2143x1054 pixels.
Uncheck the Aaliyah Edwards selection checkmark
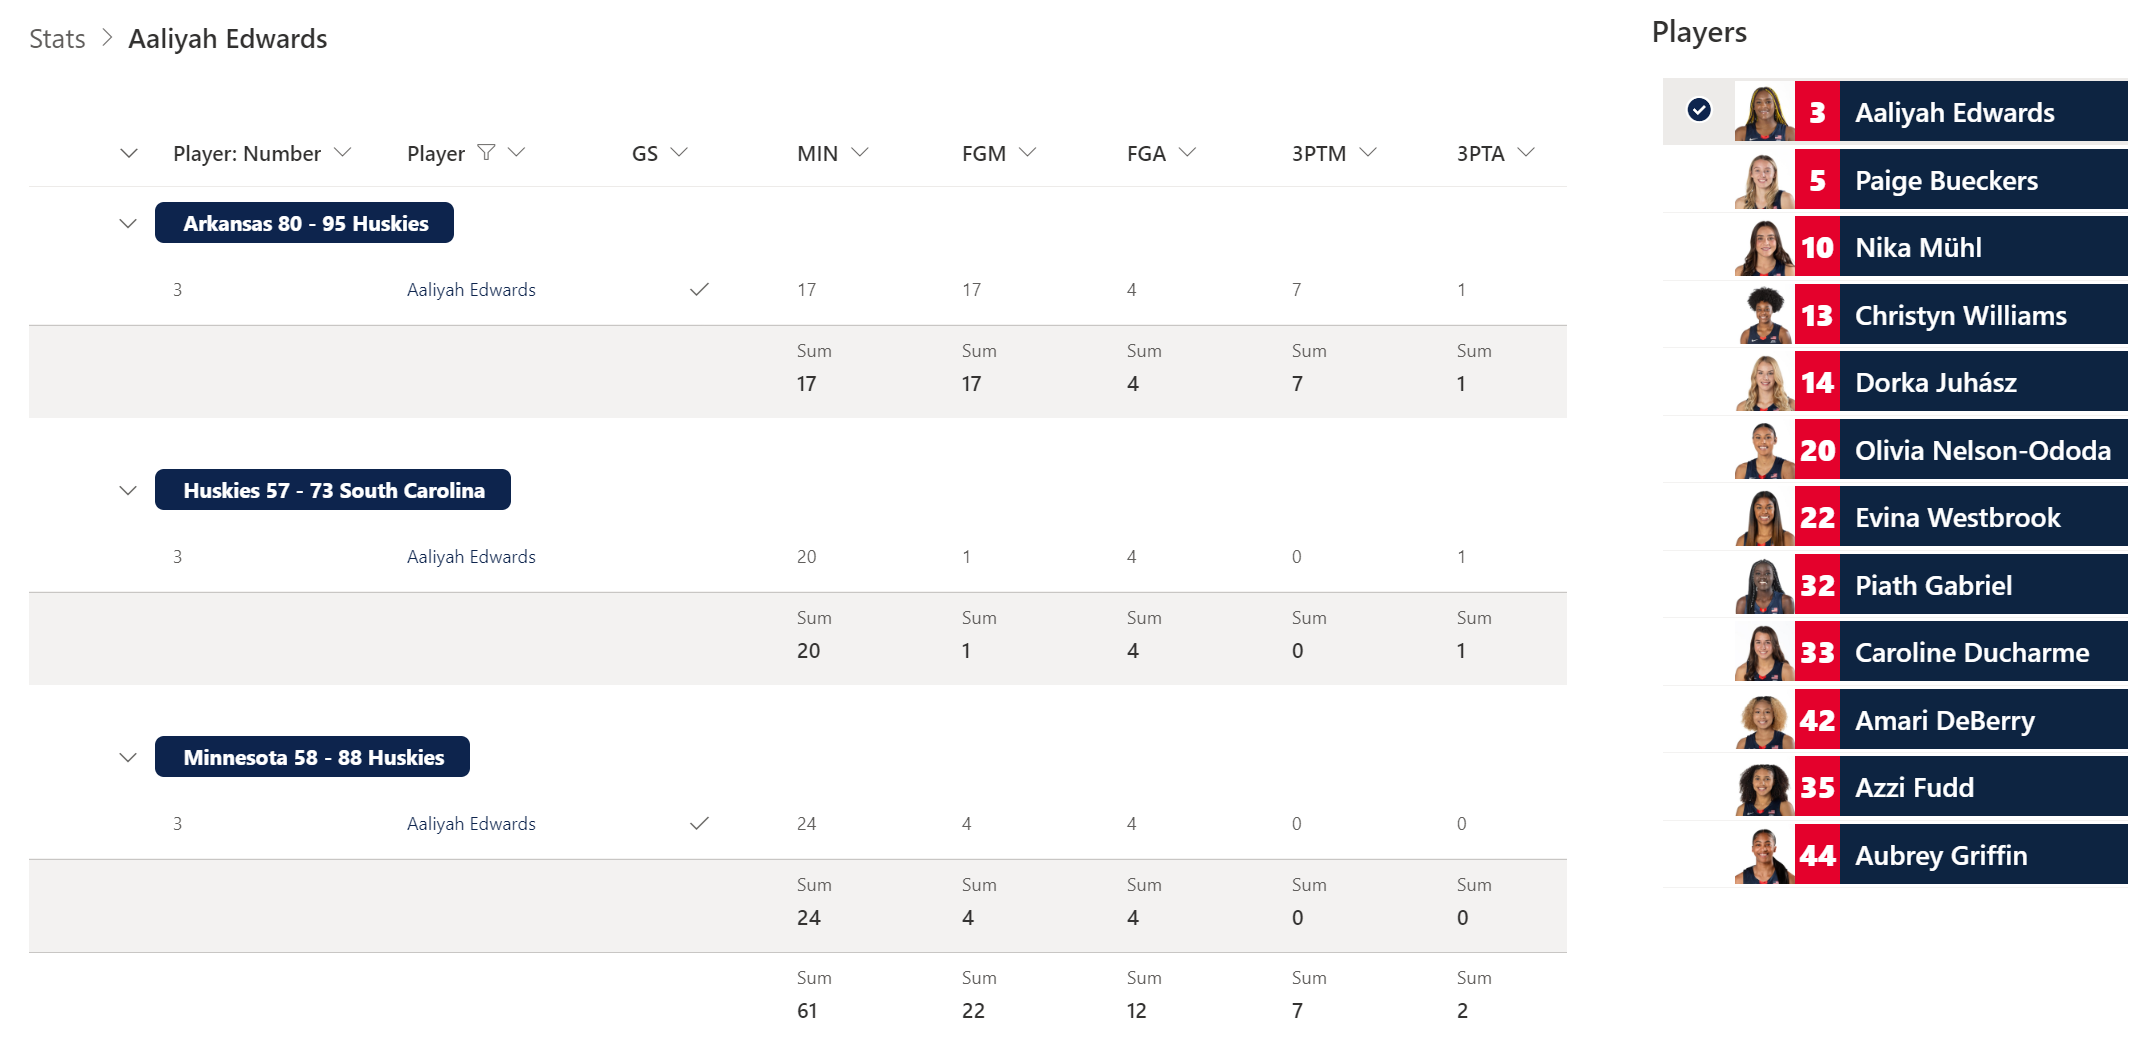point(1699,110)
